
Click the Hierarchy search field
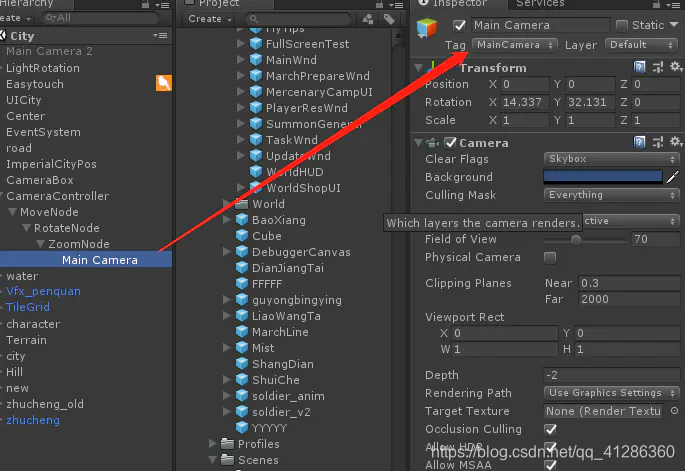[x=100, y=18]
